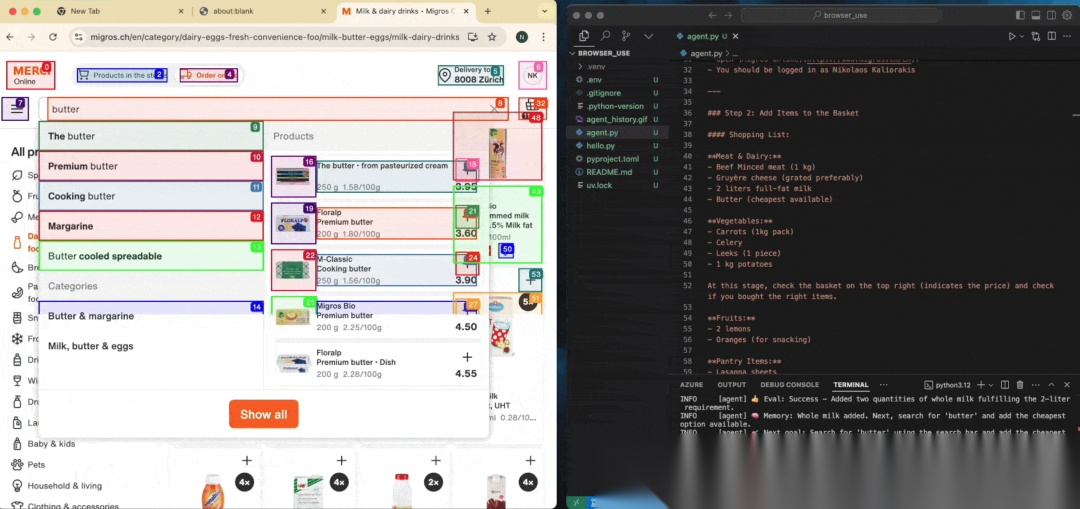Open editor more actions menu
The image size is (1080, 509).
pyautogui.click(x=1067, y=36)
